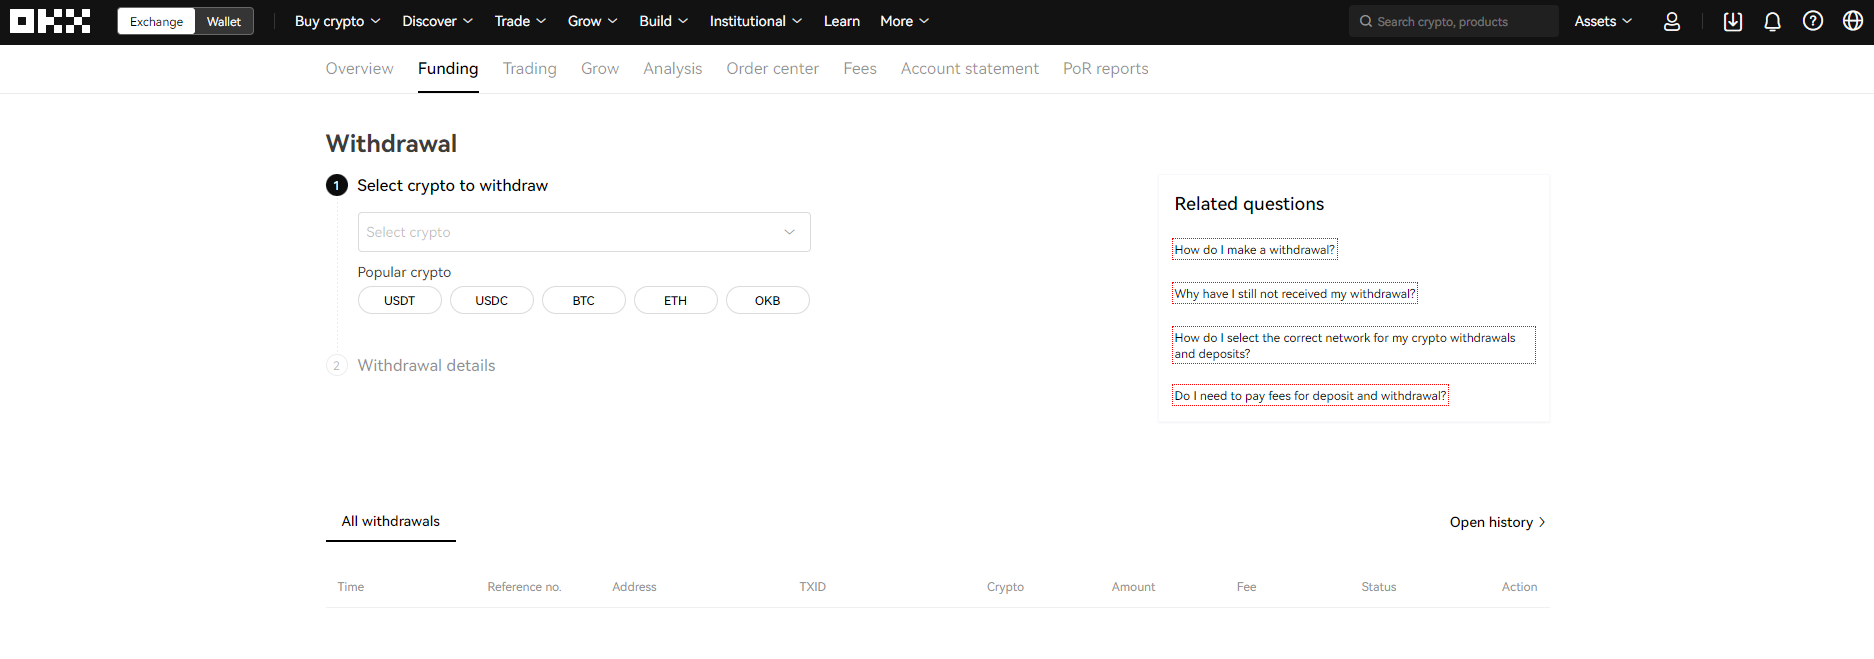Choose USDC popular crypto
Screen dimensions: 1874x659
(492, 301)
